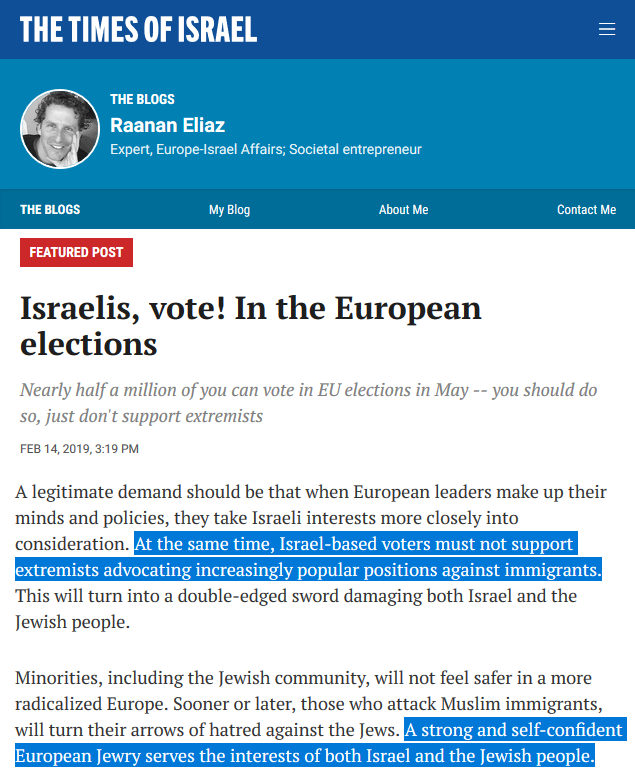The image size is (635, 775).
Task: Open the author name Raanan Eliaz
Action: 168,126
